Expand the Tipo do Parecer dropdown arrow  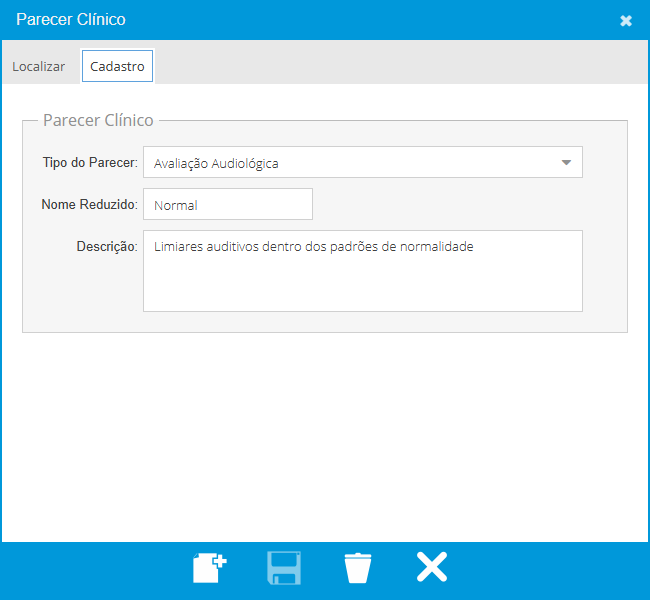566,162
